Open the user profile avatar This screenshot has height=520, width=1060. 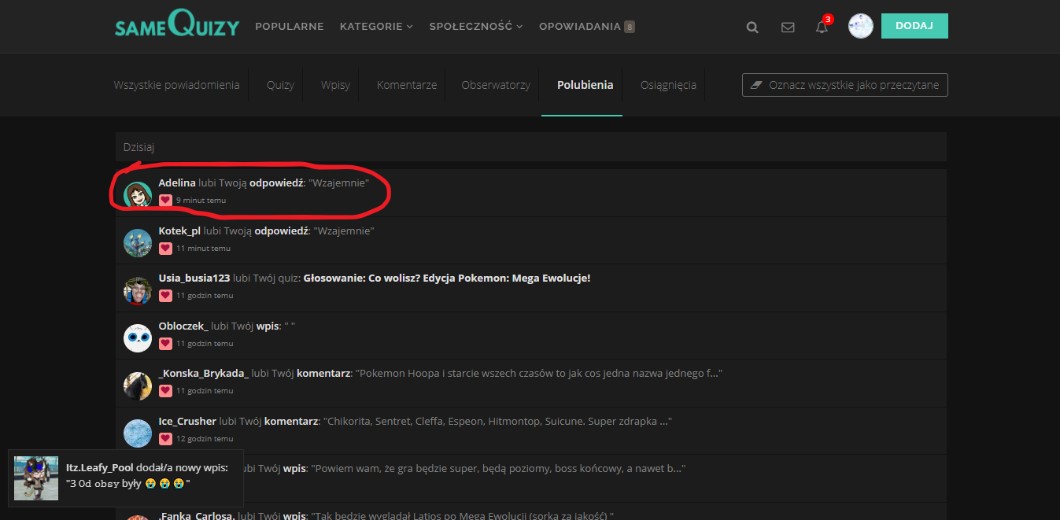pos(861,27)
